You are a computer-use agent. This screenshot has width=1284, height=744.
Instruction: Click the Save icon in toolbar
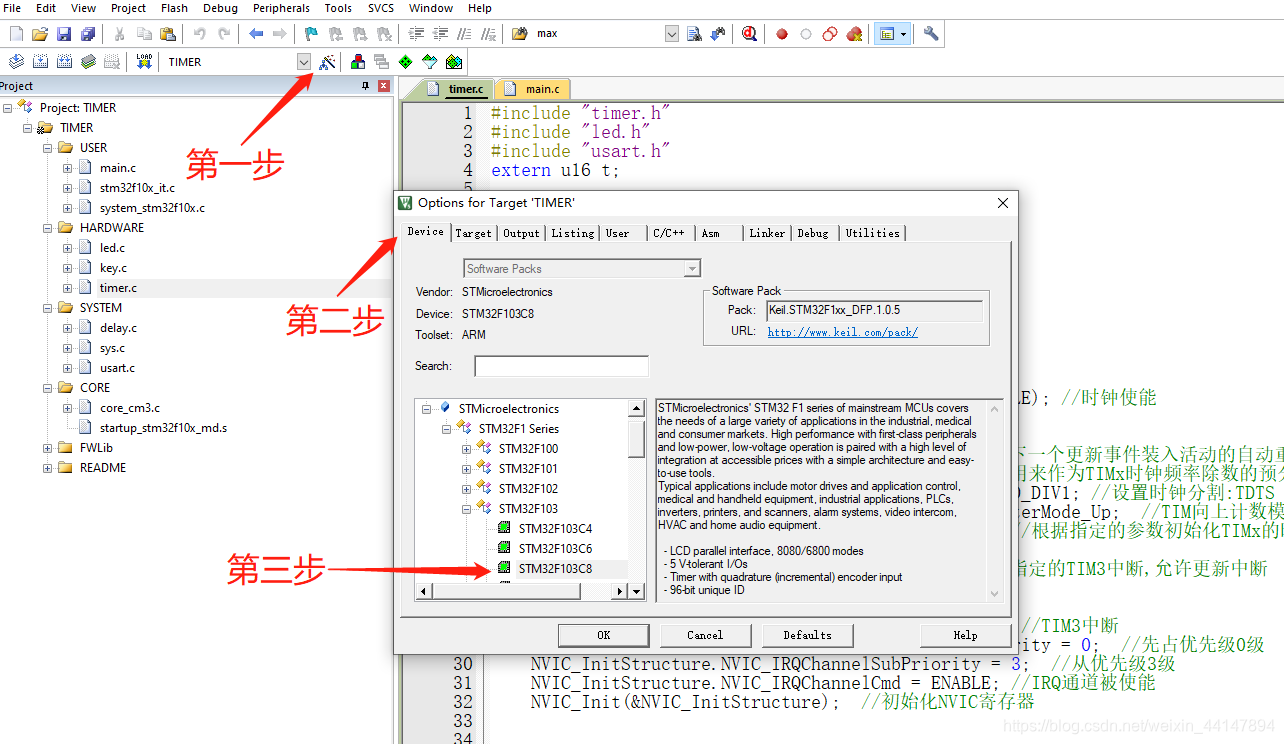click(64, 34)
